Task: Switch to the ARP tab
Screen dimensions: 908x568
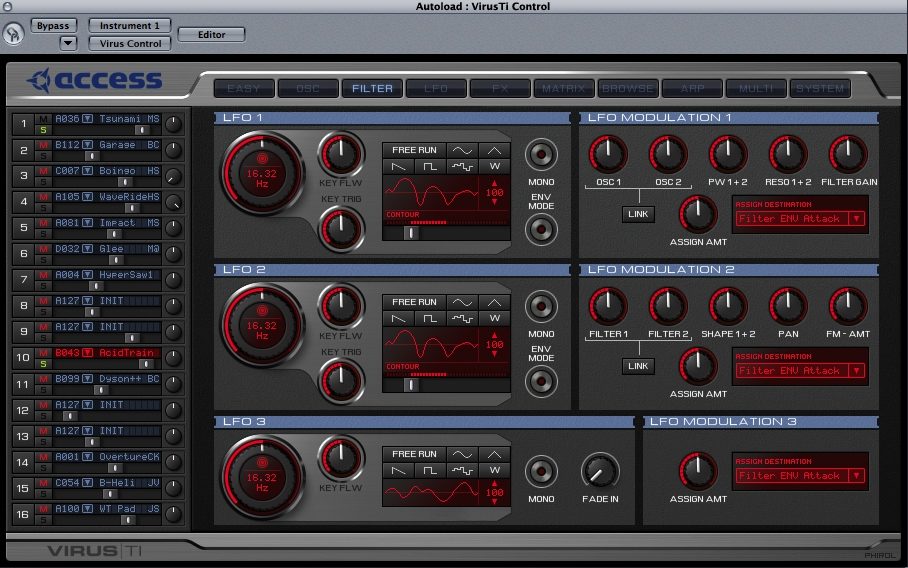Action: click(x=693, y=89)
